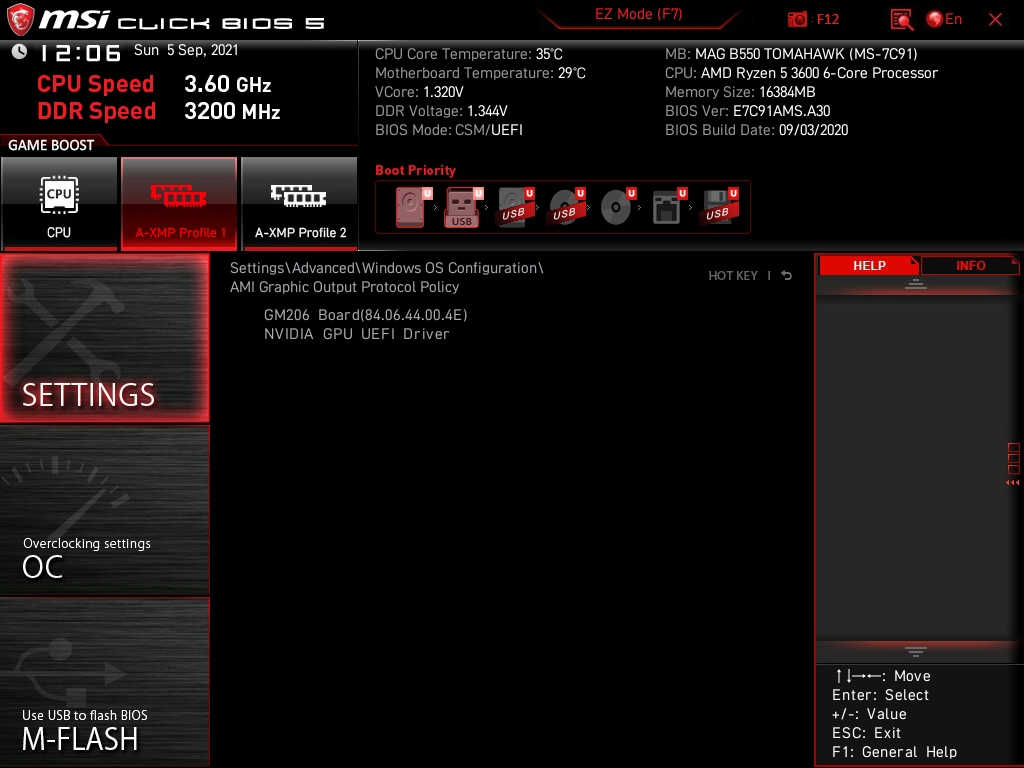Click the VCore 1.320V reading
This screenshot has width=1024, height=768.
(419, 92)
